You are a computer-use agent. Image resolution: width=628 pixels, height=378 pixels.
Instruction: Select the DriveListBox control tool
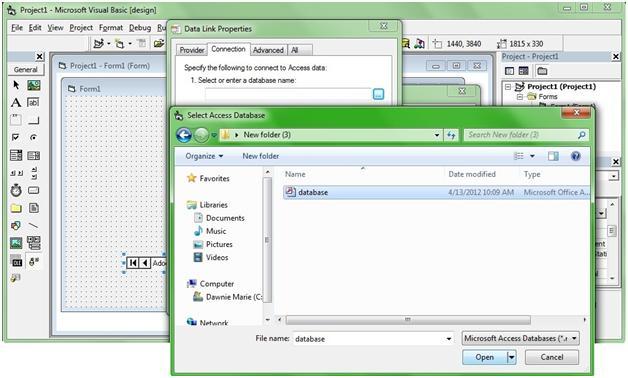point(34,190)
